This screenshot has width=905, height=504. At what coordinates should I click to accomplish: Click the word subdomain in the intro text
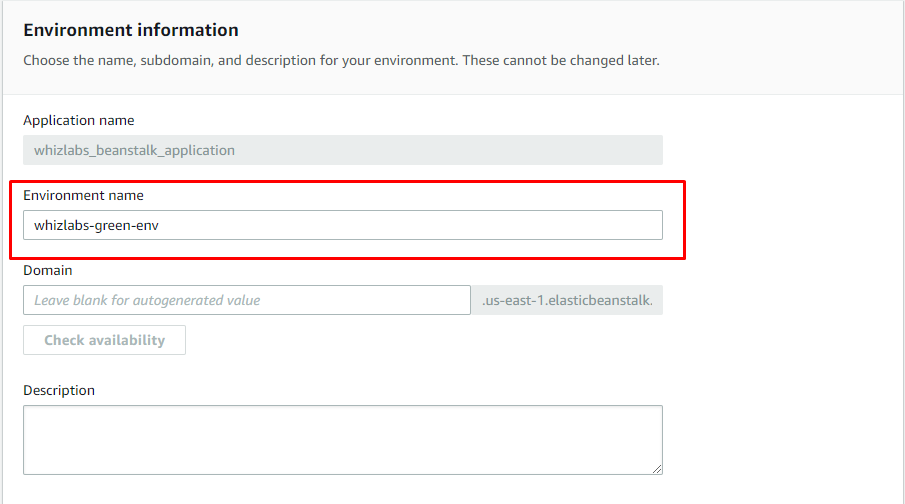point(177,61)
